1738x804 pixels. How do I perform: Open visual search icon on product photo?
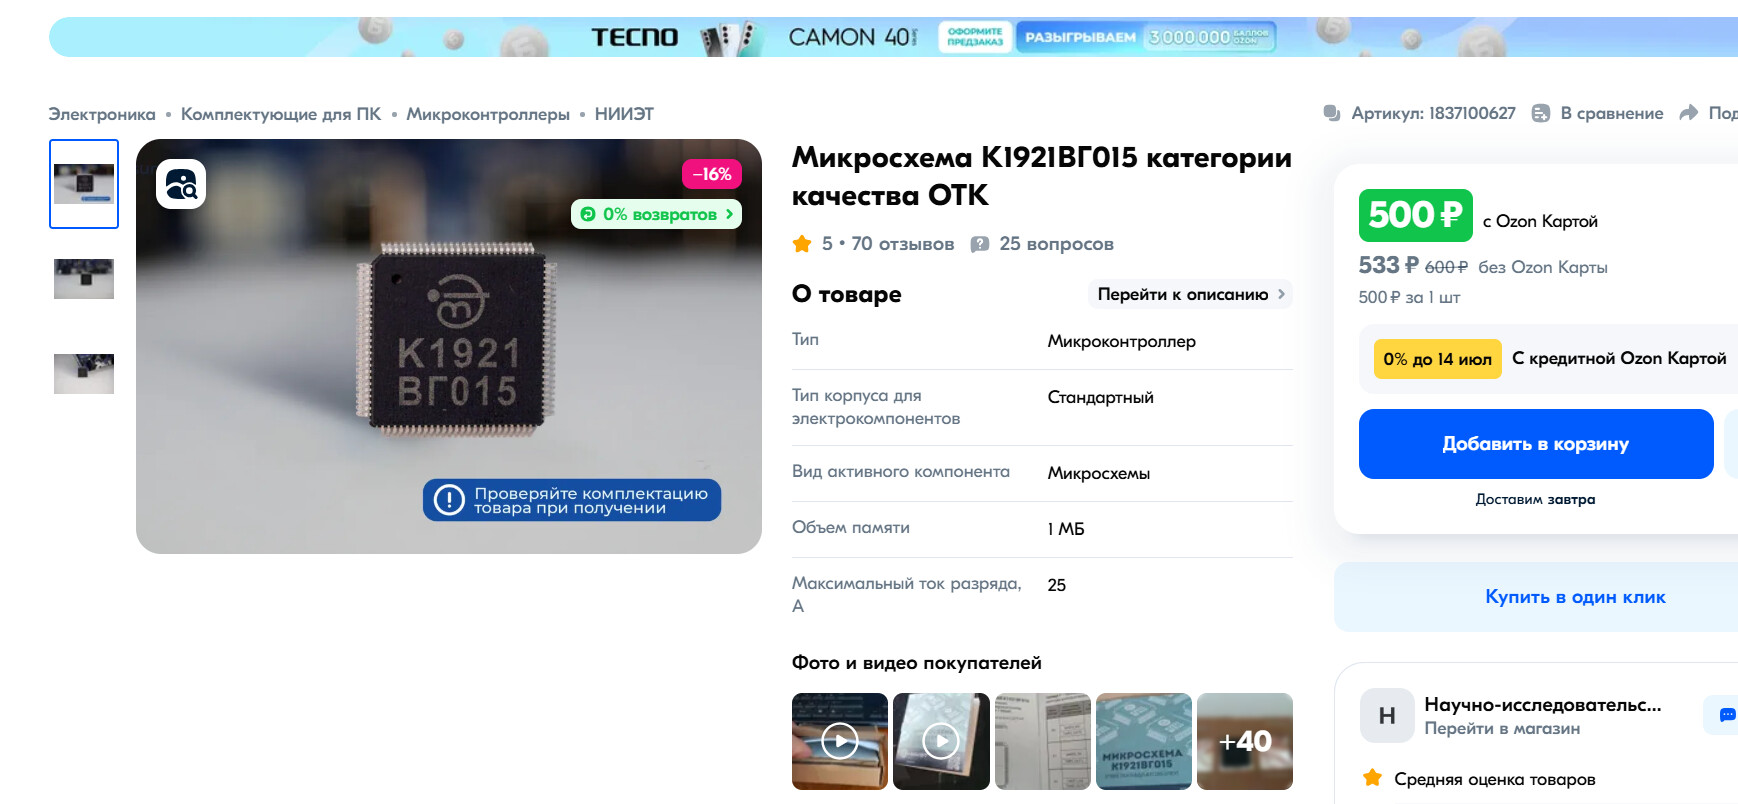click(x=181, y=184)
